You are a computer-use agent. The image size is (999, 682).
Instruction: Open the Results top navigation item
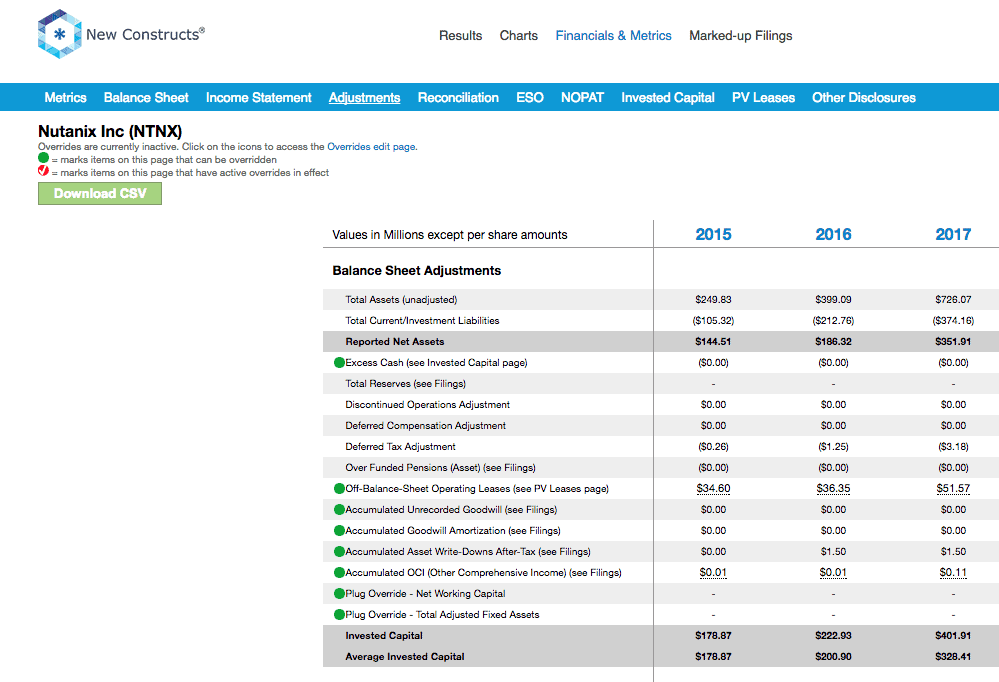461,36
